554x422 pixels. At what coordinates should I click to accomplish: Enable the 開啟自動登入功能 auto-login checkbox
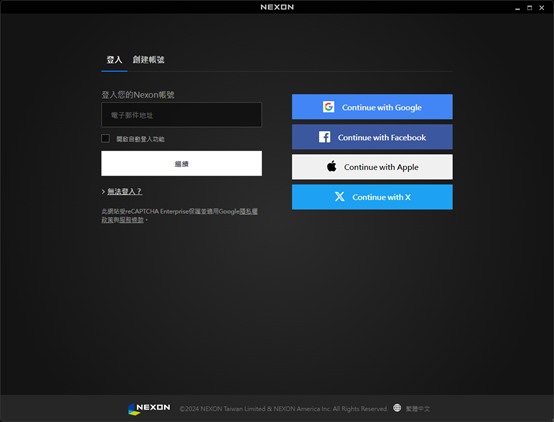click(105, 139)
